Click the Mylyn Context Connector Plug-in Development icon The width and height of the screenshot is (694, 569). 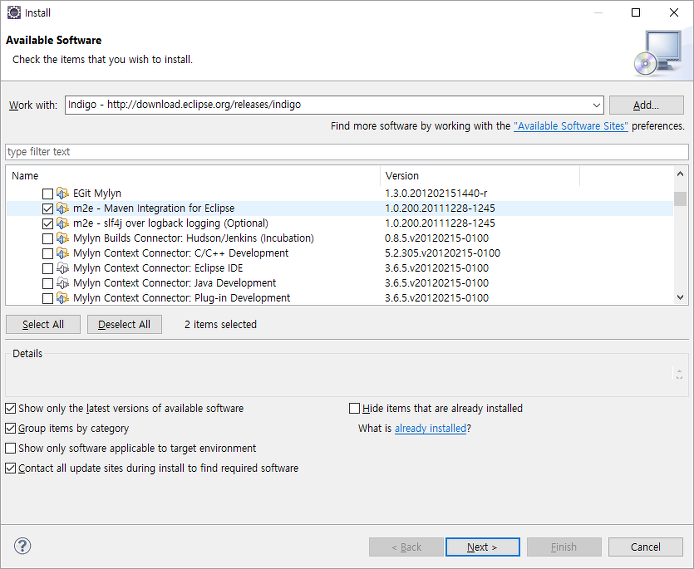[x=62, y=298]
